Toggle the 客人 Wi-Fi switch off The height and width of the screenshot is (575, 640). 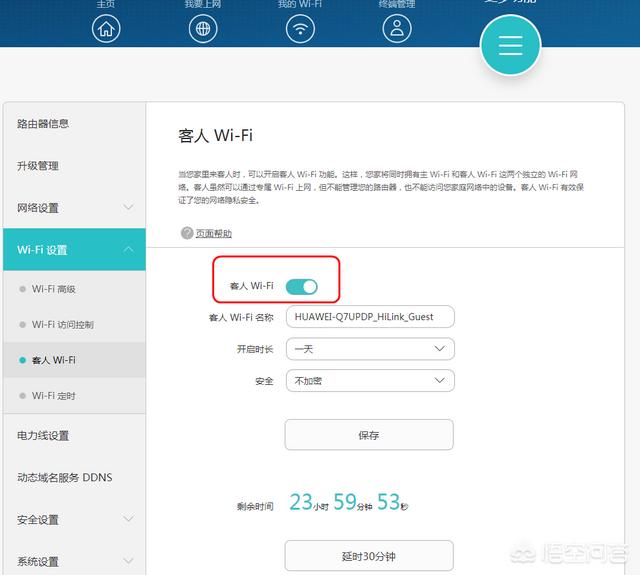coord(301,287)
